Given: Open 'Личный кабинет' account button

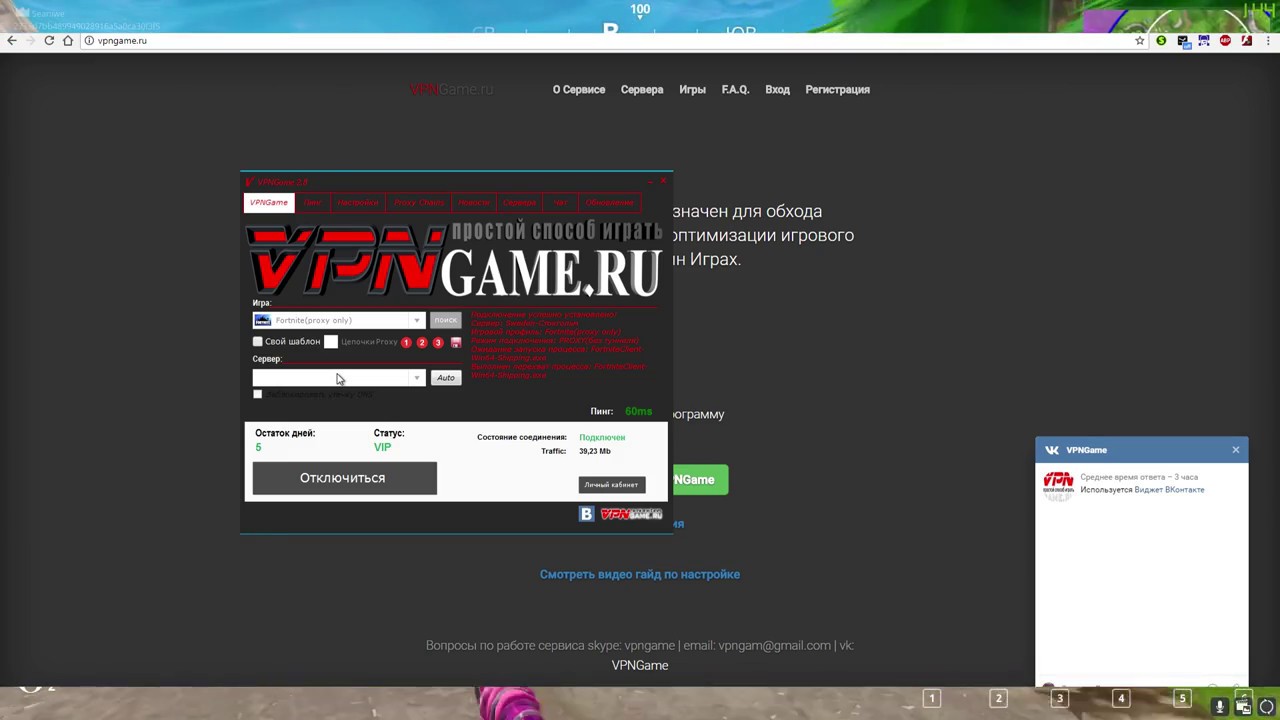Looking at the screenshot, I should [611, 485].
